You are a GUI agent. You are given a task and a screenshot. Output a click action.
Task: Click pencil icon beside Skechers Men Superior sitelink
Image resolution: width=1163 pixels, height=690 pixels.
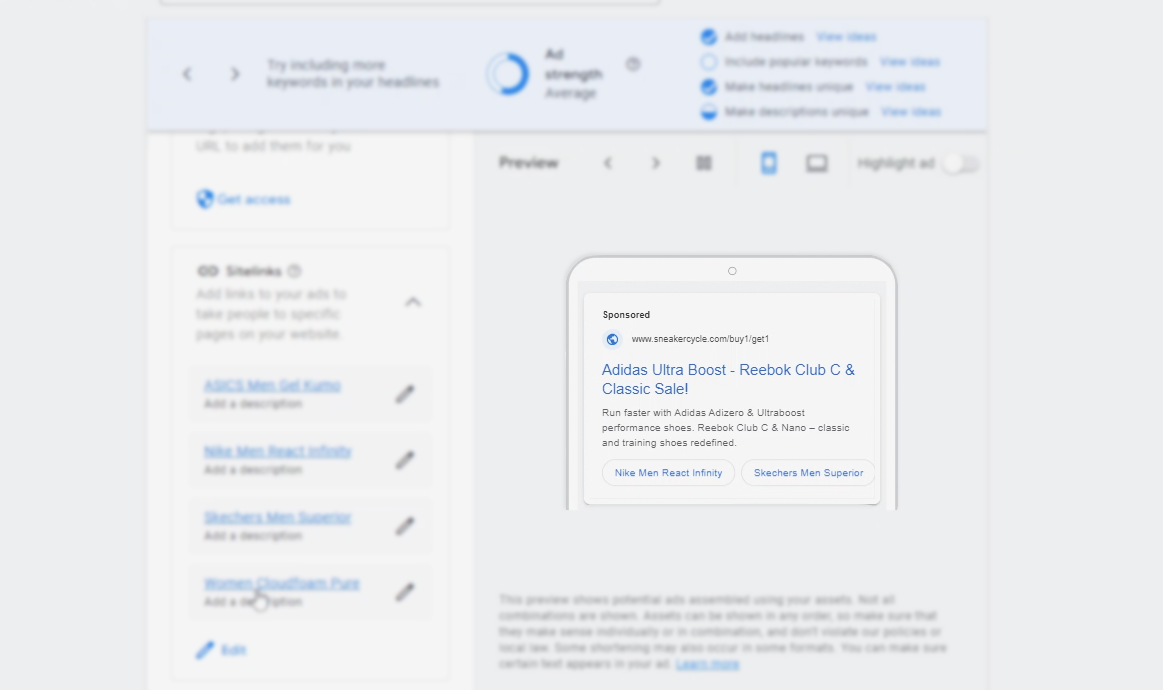404,526
